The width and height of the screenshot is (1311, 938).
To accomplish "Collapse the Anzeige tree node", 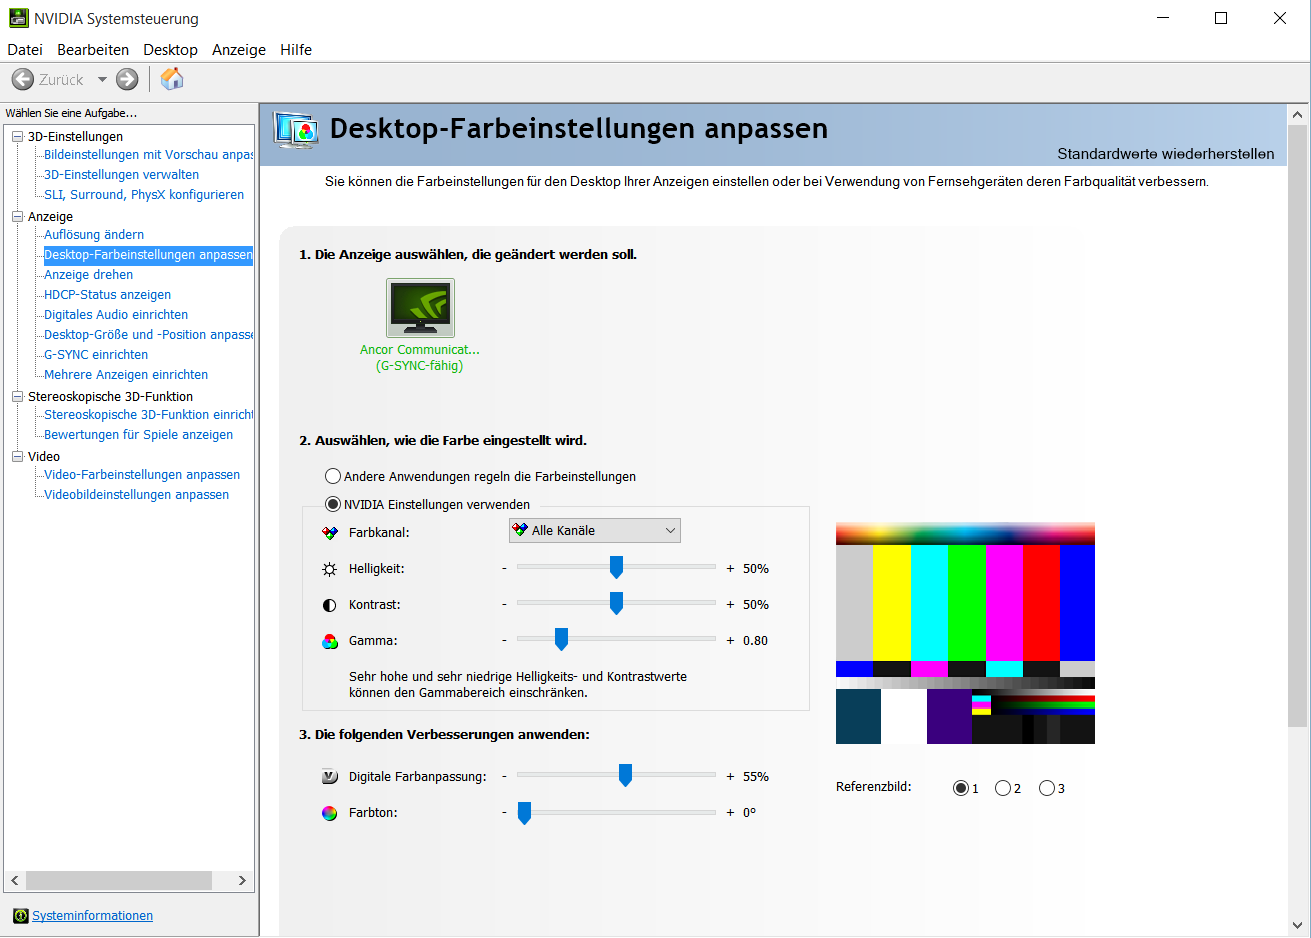I will [17, 217].
